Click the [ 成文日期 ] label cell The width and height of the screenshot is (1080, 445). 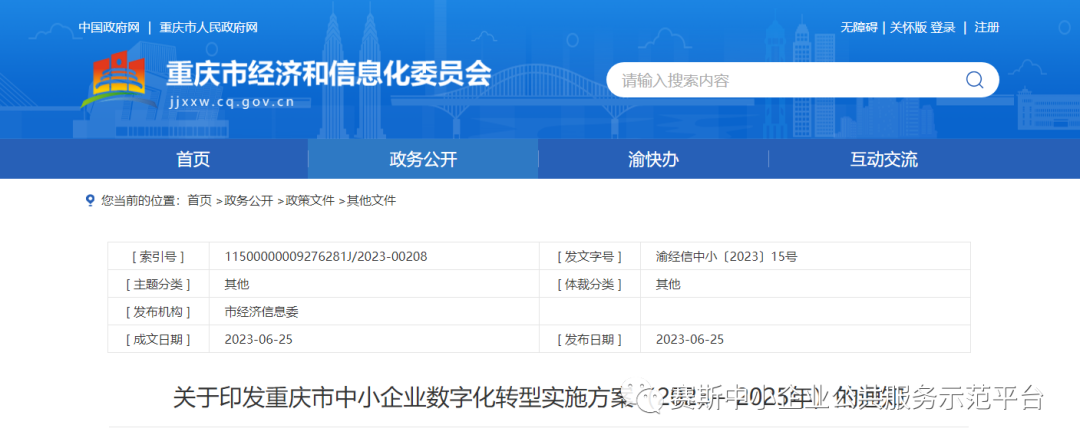click(x=158, y=340)
